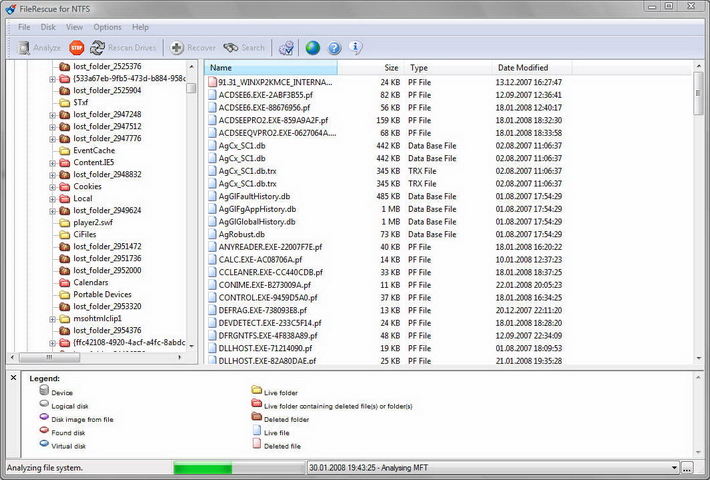Open settings via gear-checkmark toolbar icon

tap(286, 47)
